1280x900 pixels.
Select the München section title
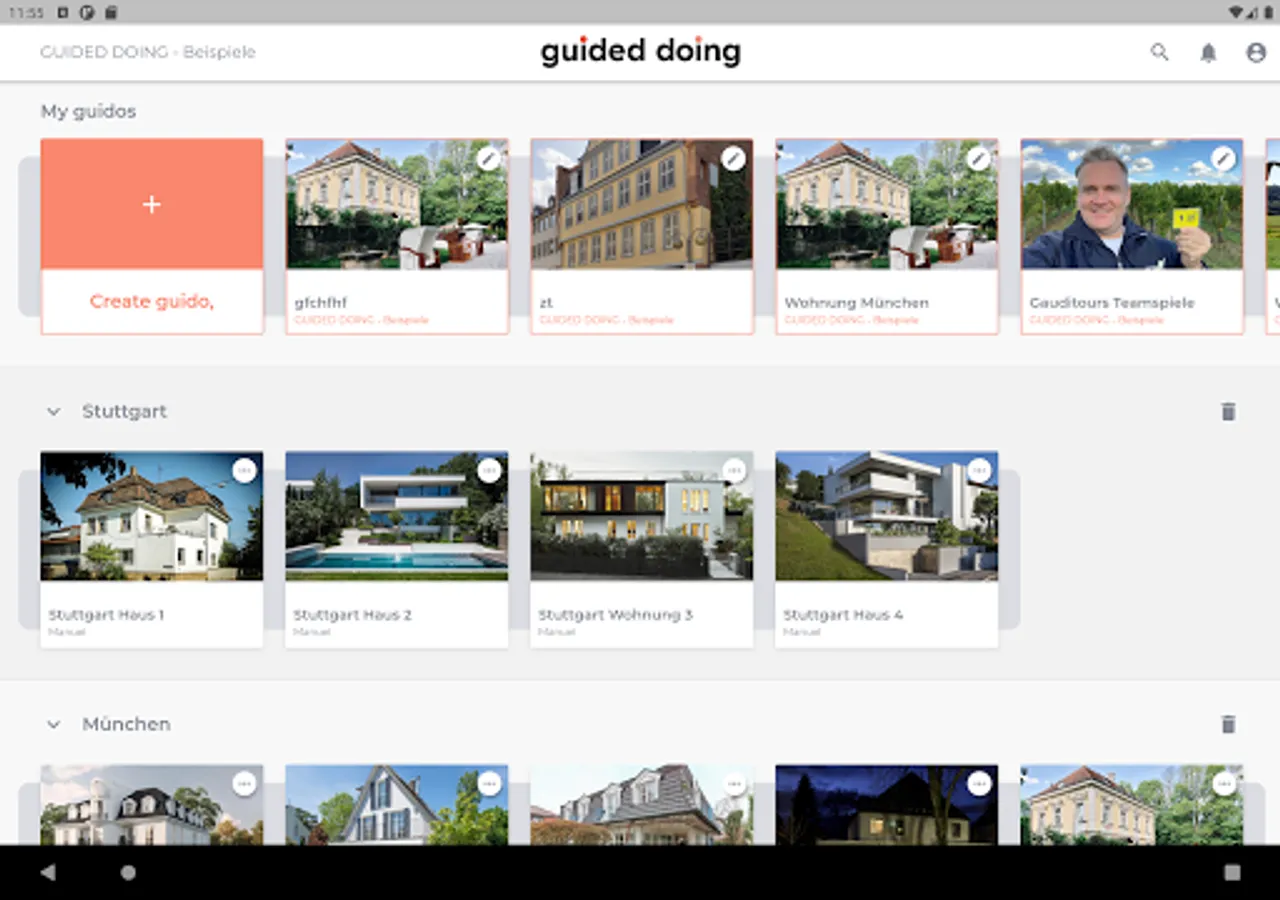(127, 724)
